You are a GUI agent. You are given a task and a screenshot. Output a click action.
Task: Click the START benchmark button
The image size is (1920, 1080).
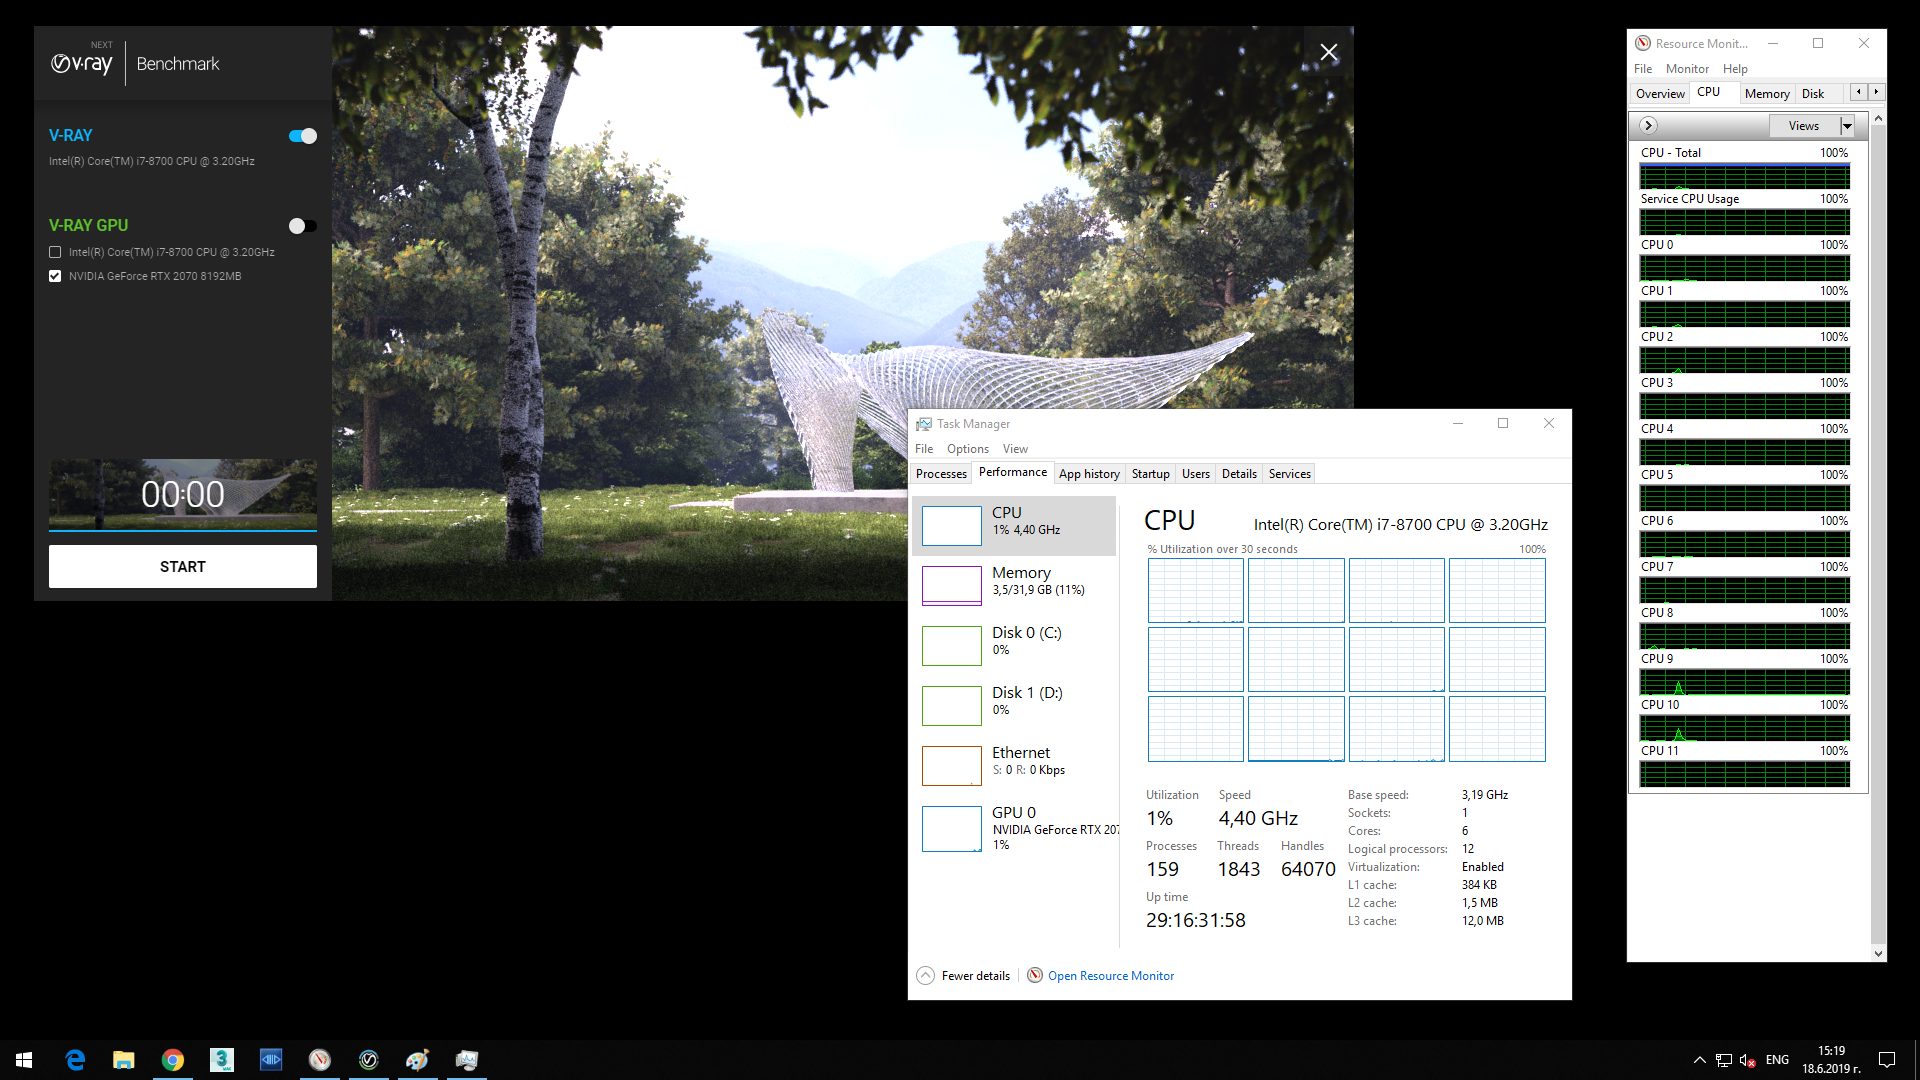(183, 566)
